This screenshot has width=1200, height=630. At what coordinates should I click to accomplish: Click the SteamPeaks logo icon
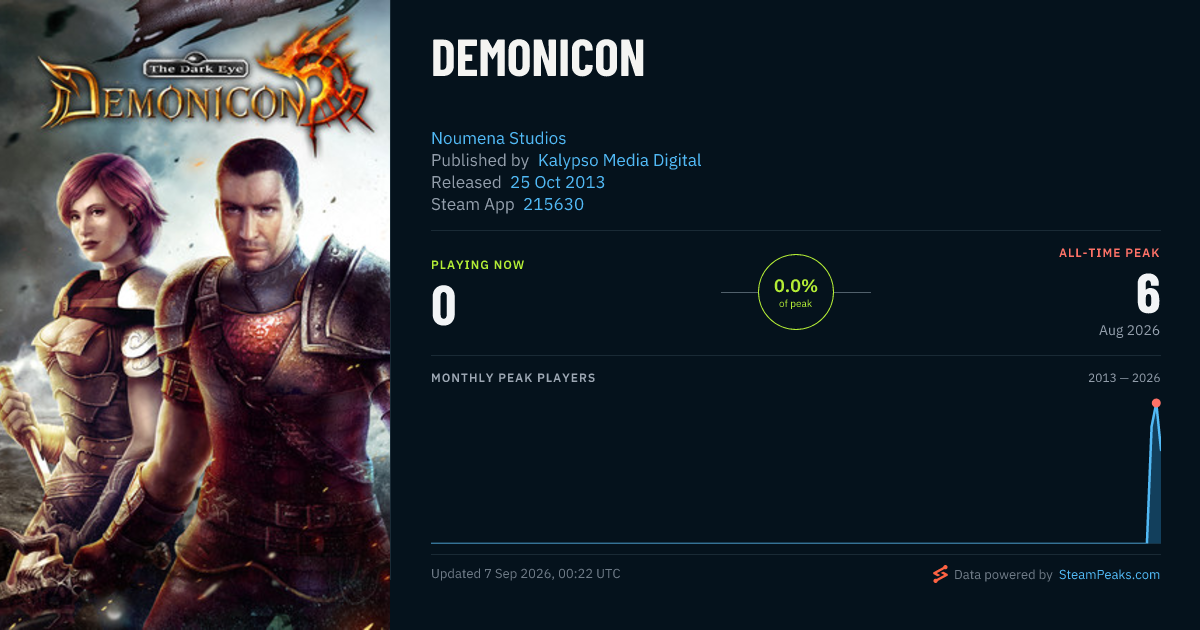tap(940, 574)
